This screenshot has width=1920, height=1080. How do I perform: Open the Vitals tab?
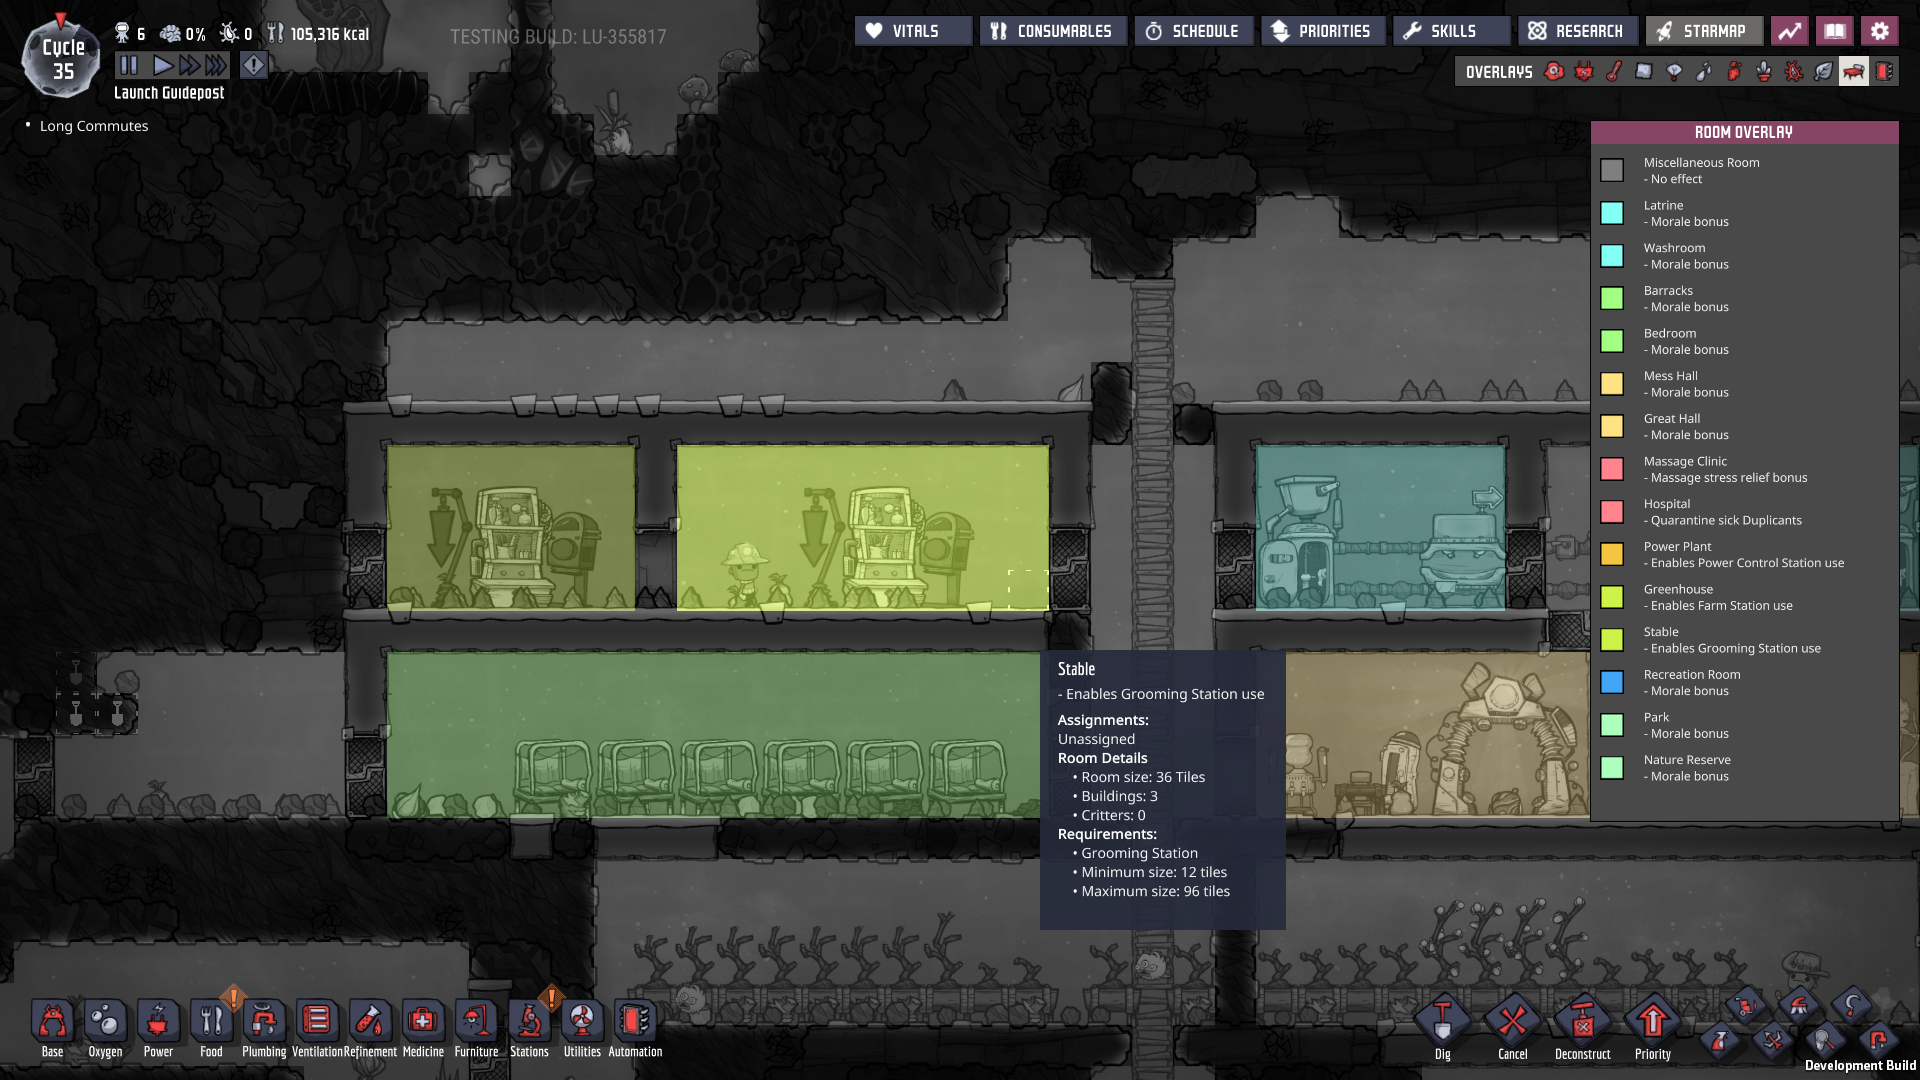coord(913,31)
